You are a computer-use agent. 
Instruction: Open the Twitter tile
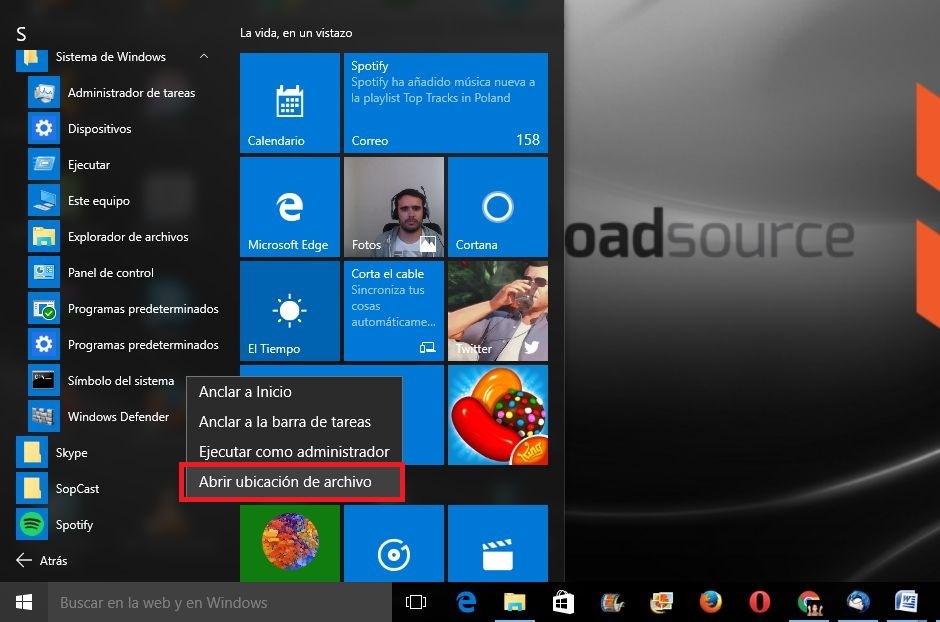498,311
